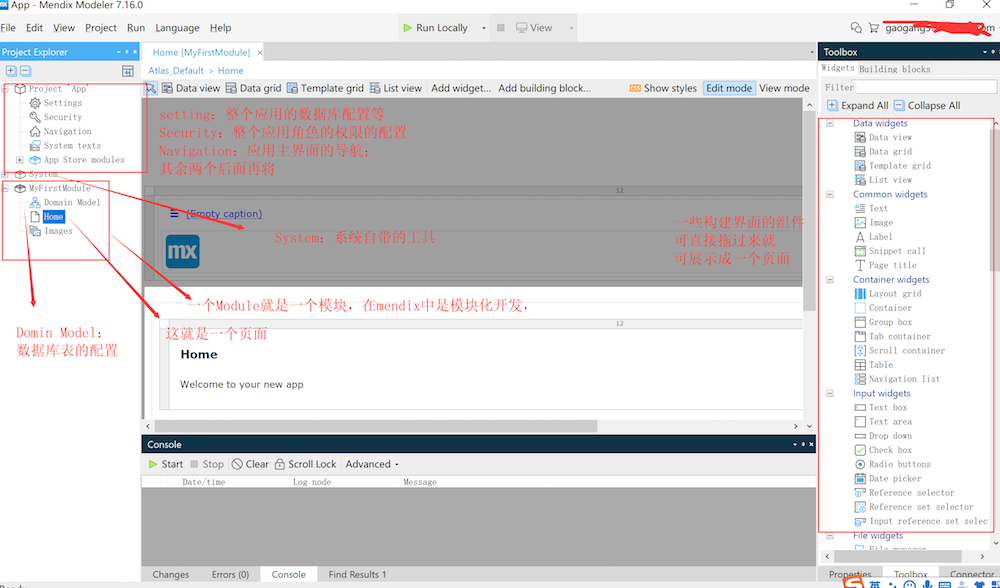Open the Run Locally dropdown arrow
Image resolution: width=1000 pixels, height=588 pixels.
(x=483, y=28)
